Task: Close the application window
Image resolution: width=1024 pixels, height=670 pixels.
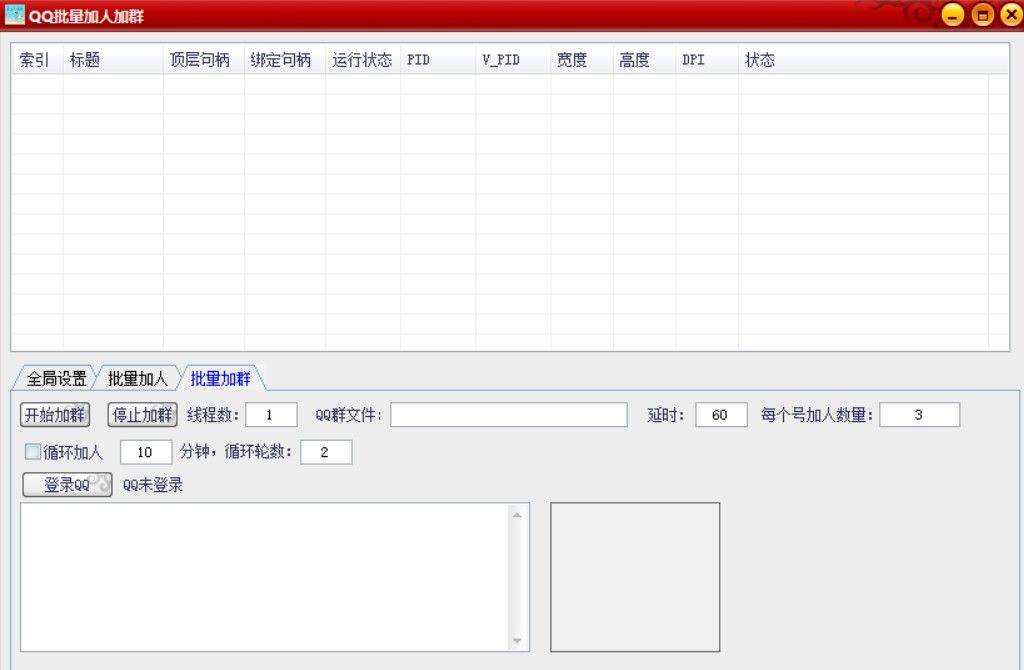Action: (1011, 15)
